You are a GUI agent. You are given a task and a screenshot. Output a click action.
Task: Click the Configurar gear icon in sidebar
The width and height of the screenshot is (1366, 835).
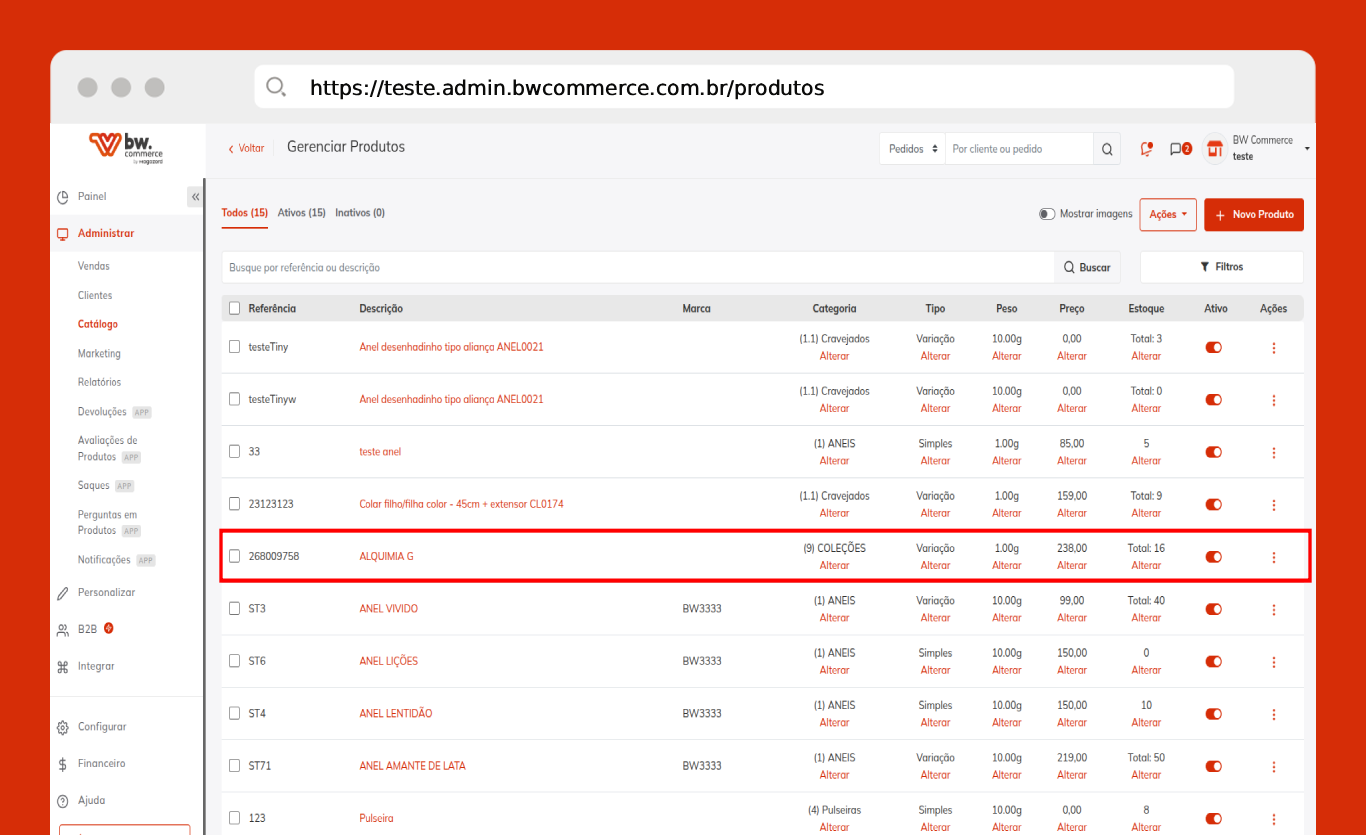pyautogui.click(x=63, y=727)
